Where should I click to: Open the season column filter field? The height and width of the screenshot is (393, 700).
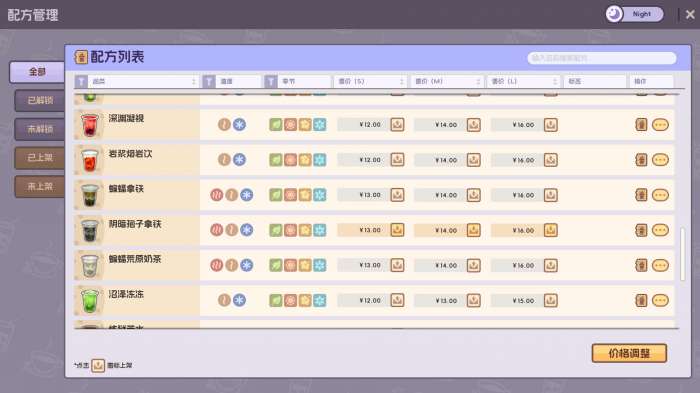304,82
